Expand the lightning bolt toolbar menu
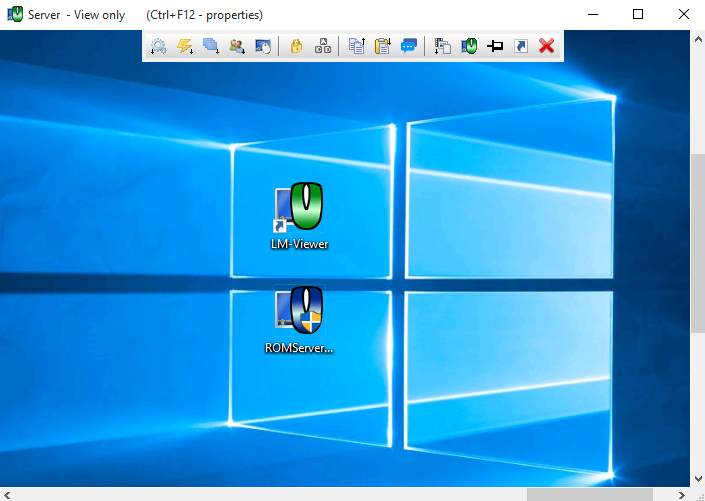 [x=185, y=46]
